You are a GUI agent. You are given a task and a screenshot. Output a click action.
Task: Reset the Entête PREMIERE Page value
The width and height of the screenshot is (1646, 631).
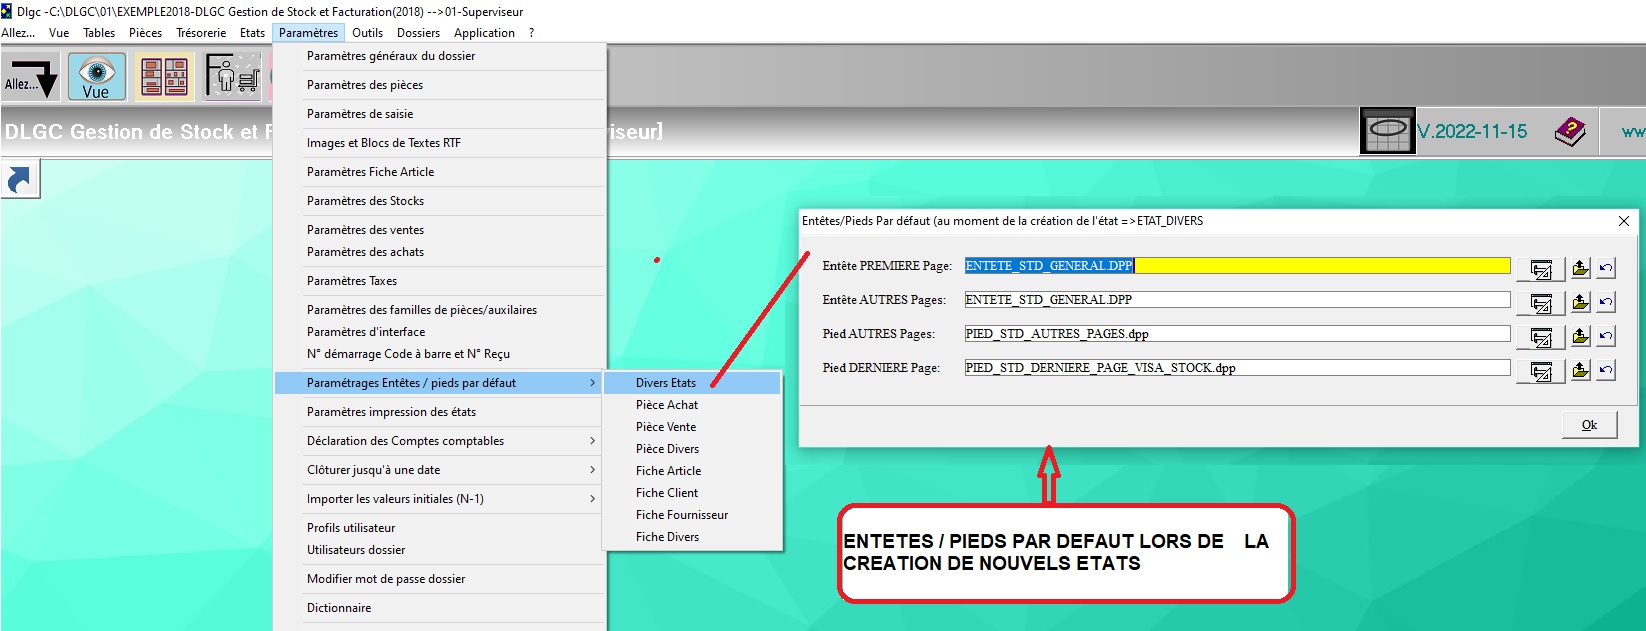[1606, 268]
